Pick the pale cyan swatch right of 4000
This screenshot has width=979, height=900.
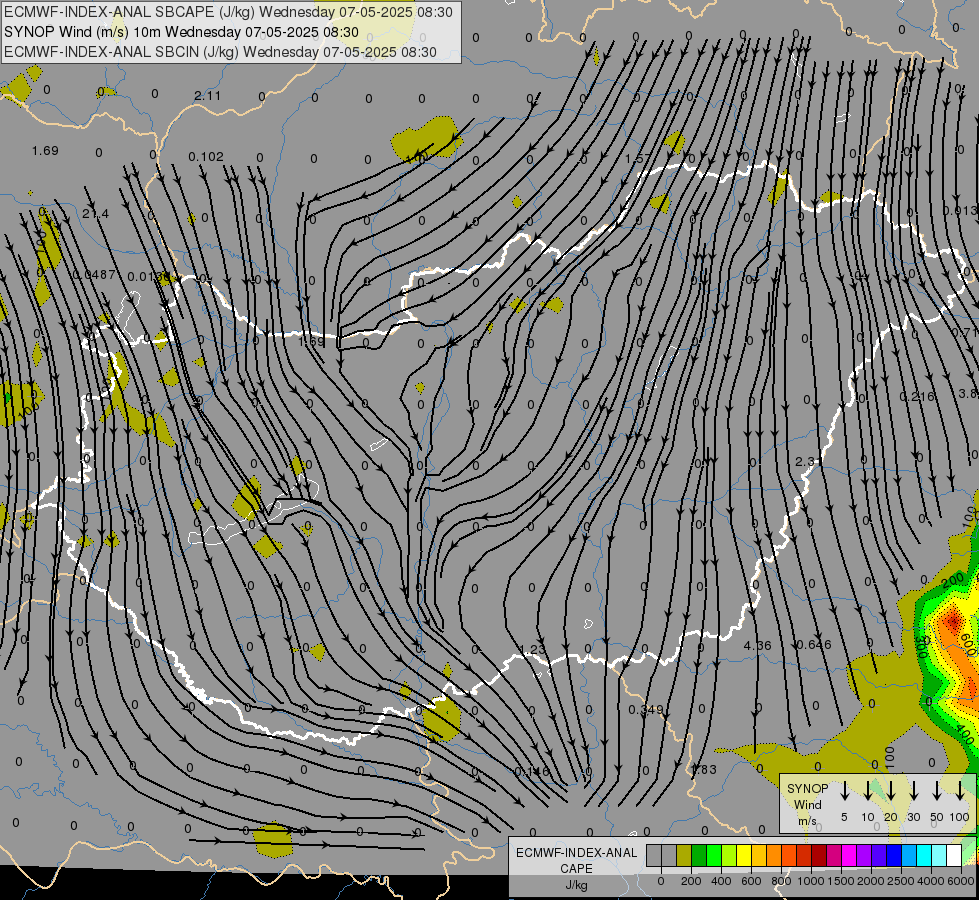coord(940,855)
